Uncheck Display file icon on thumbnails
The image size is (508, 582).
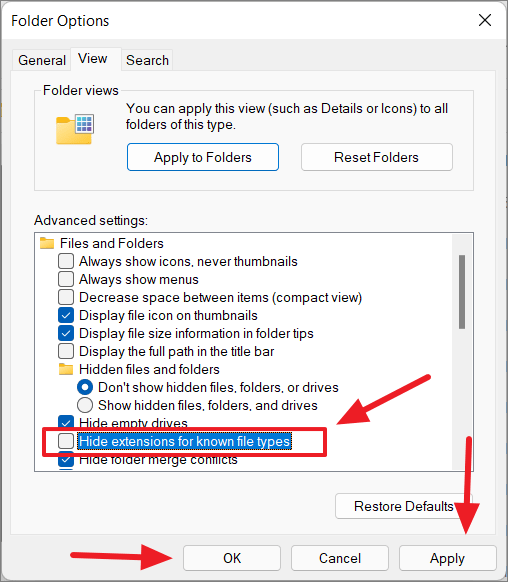pyautogui.click(x=66, y=315)
